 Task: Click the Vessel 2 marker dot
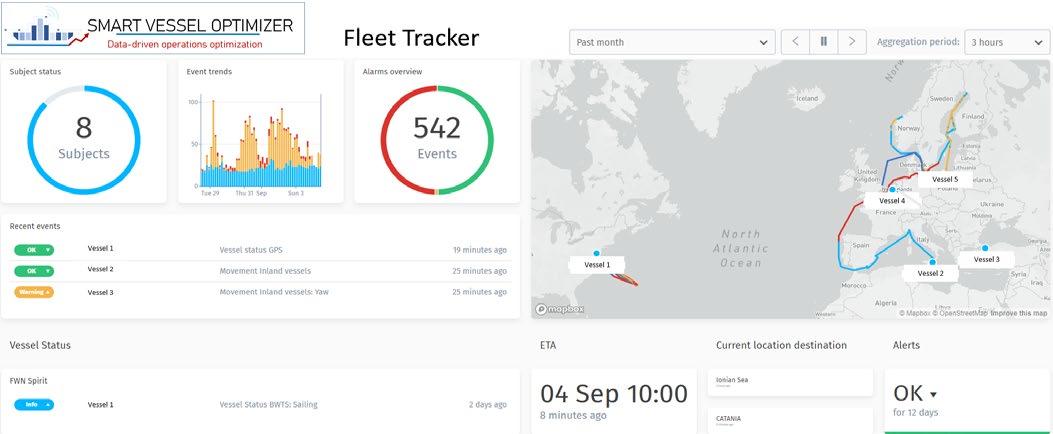(x=932, y=262)
